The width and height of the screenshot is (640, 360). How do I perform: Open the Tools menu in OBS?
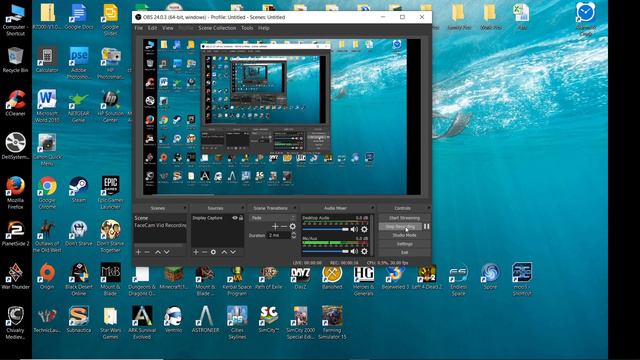(x=247, y=28)
